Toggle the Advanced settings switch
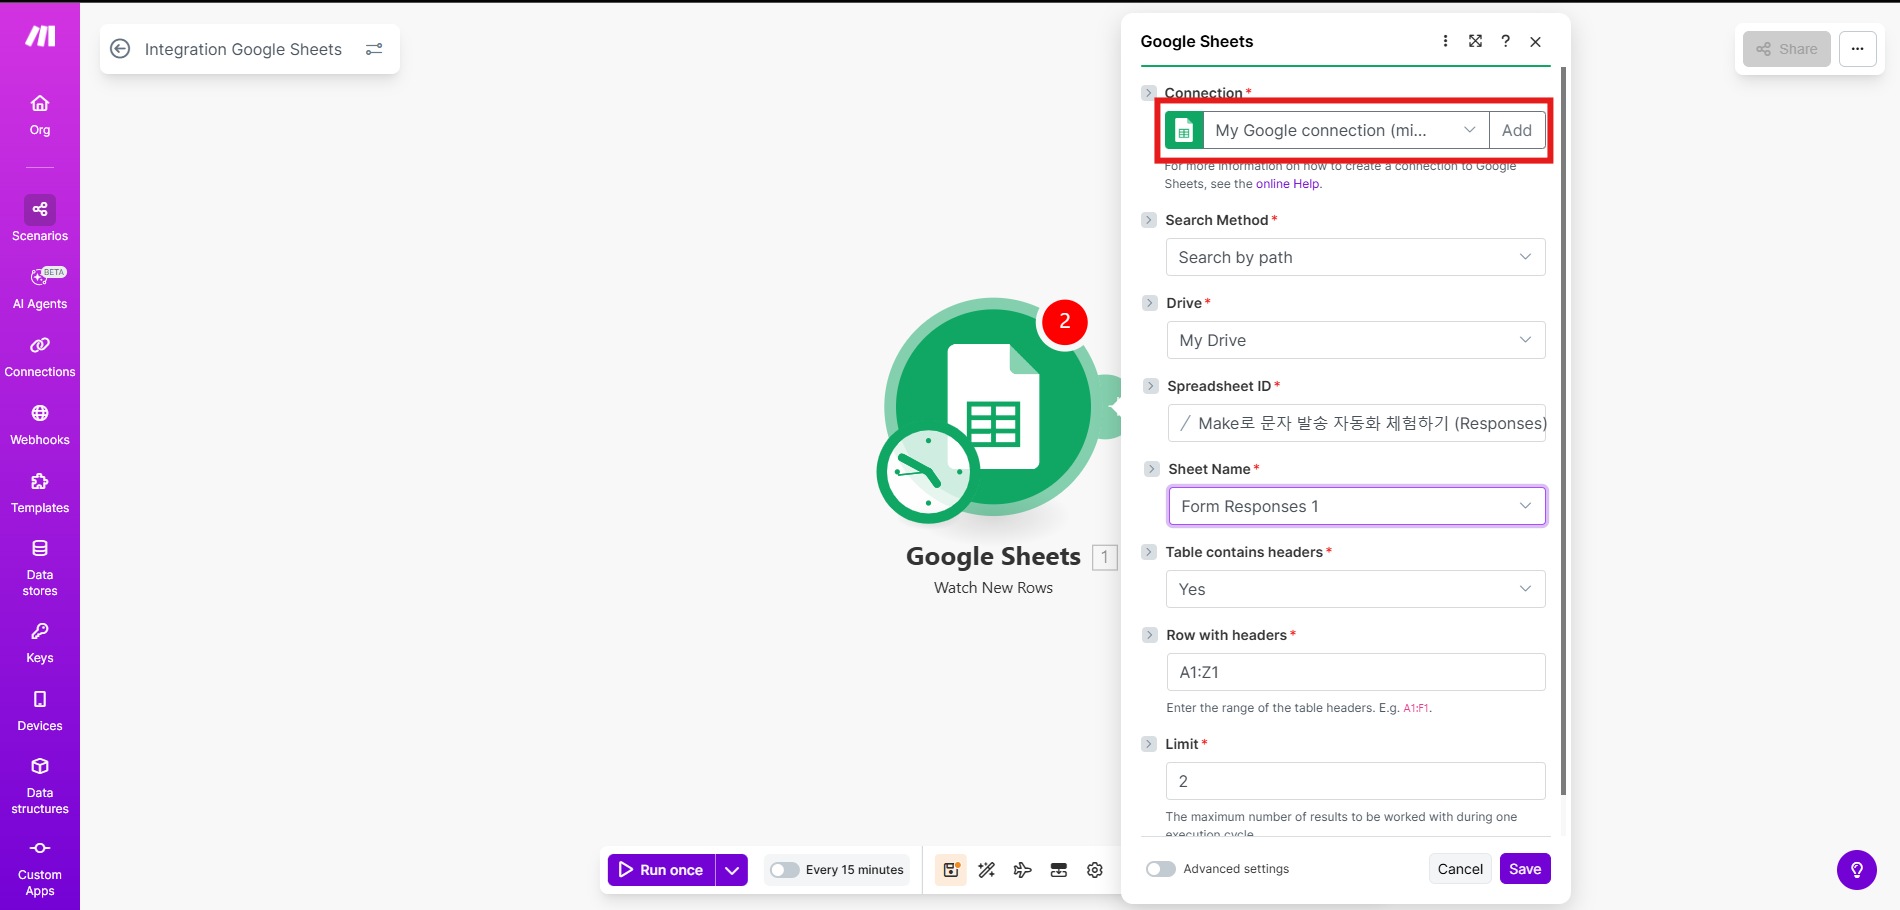This screenshot has width=1900, height=910. 1160,868
